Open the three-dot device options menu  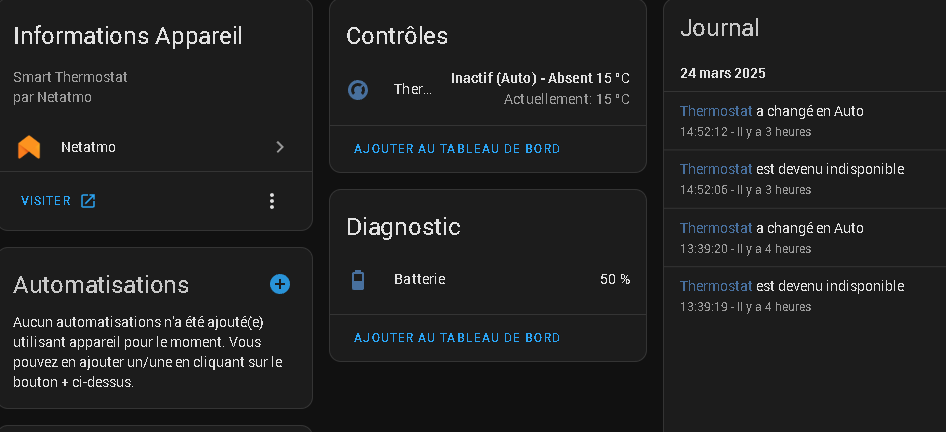(x=271, y=201)
